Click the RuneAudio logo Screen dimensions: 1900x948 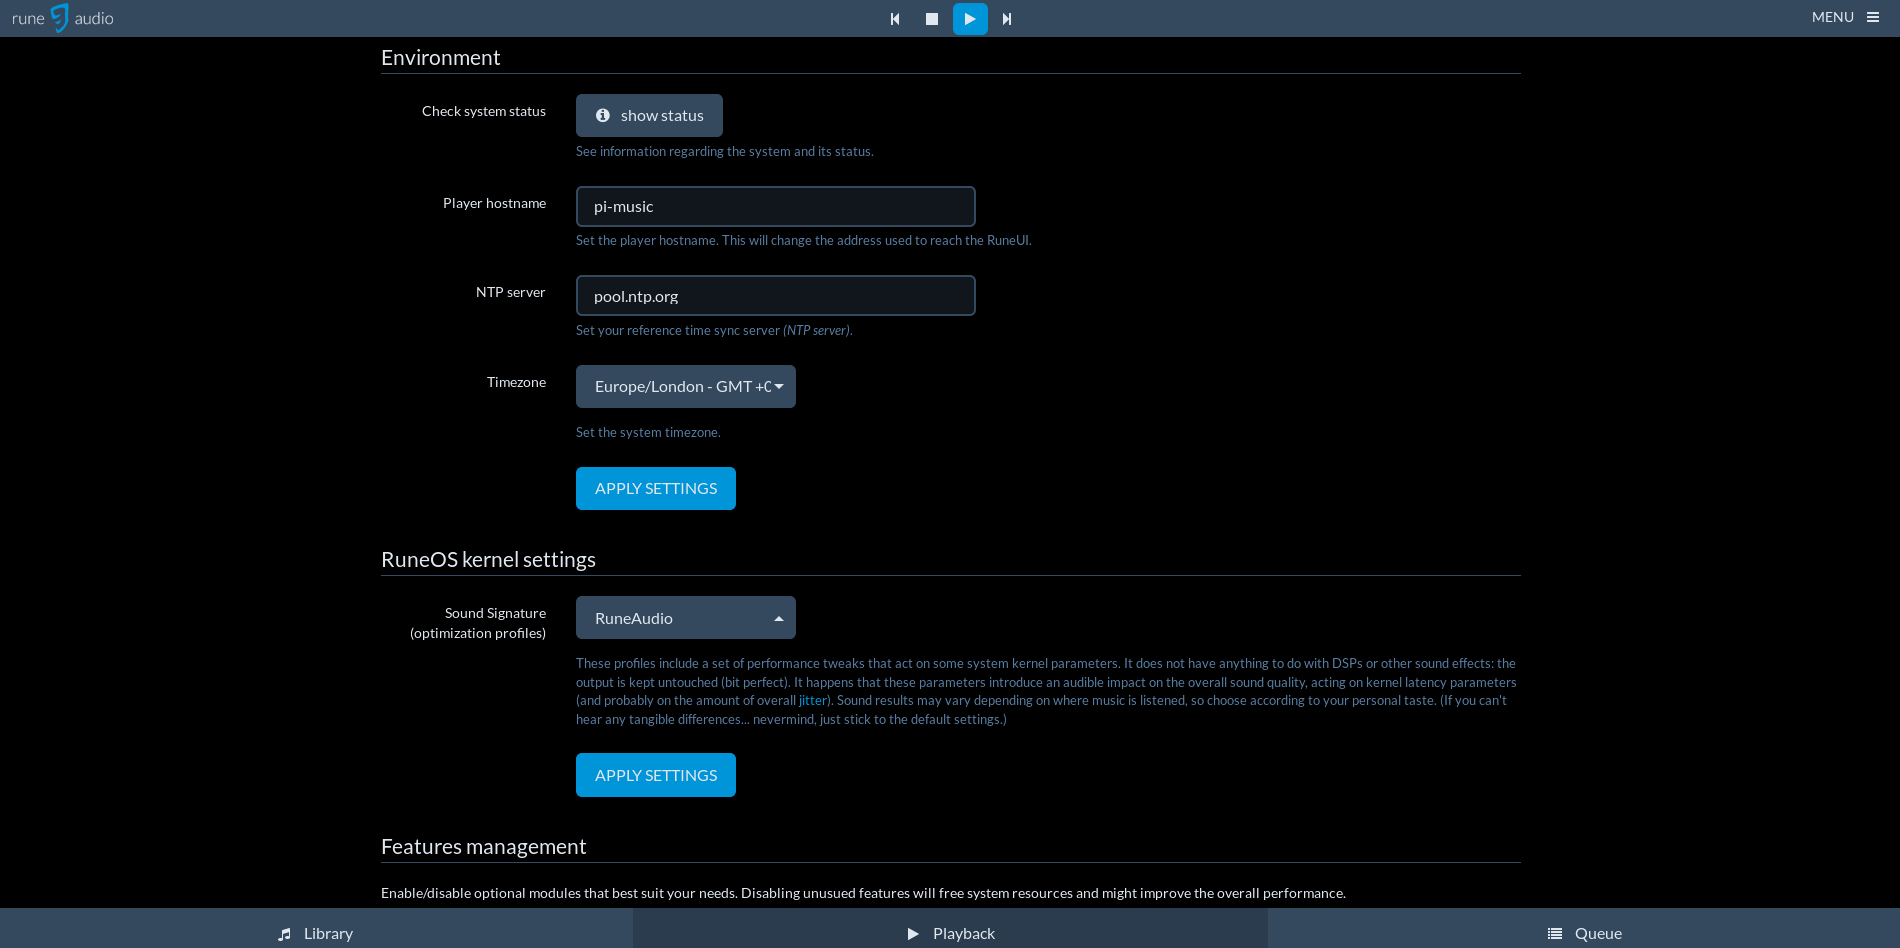click(x=62, y=18)
